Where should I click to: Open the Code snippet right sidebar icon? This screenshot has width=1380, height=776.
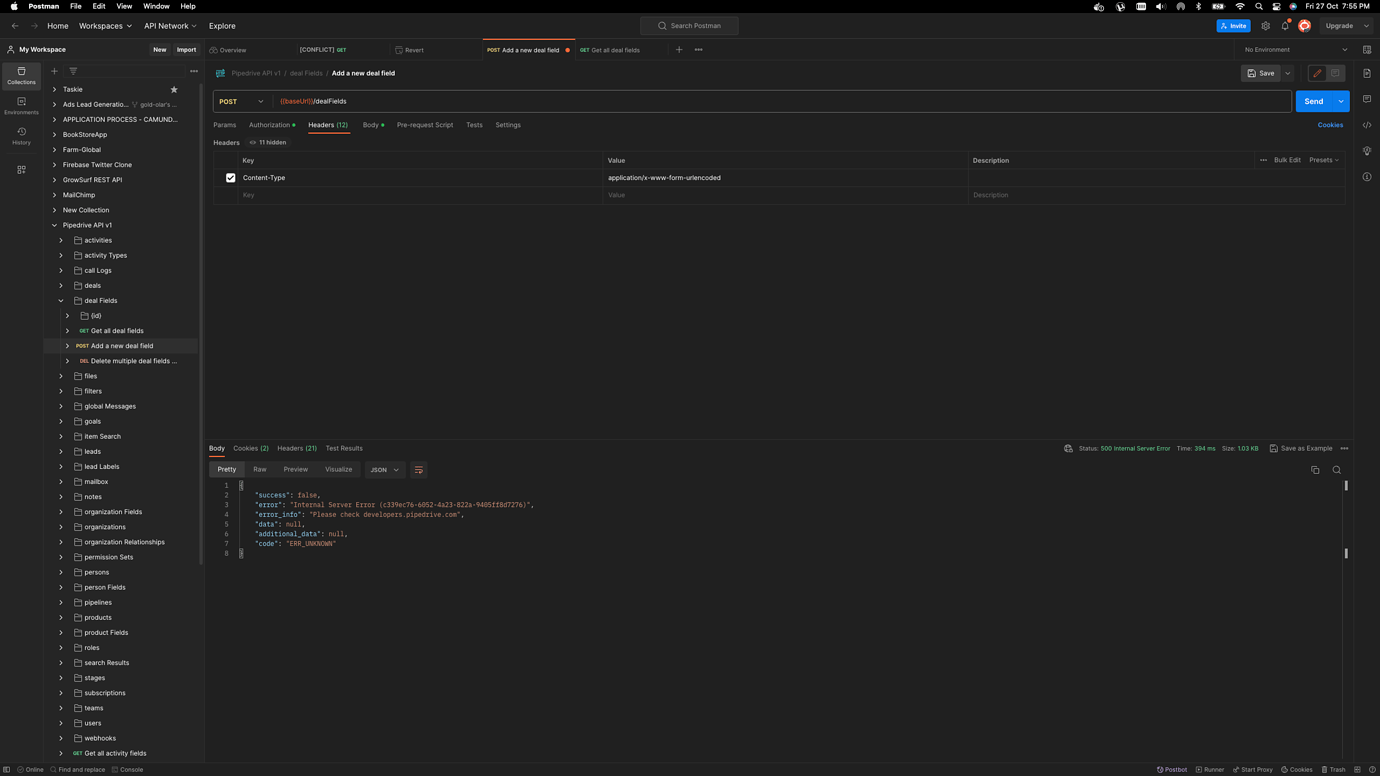tap(1367, 125)
